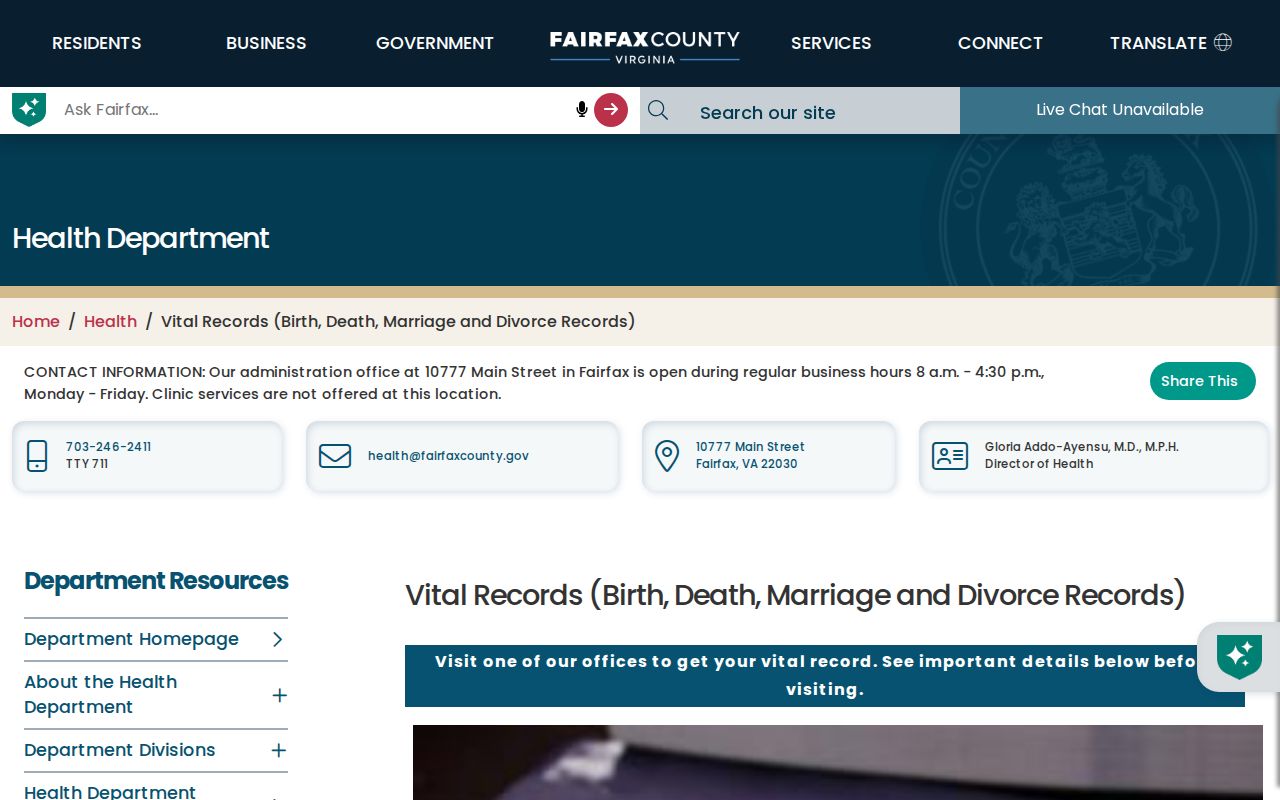The image size is (1280, 800).
Task: Open Department Homepage chevron arrow
Action: (278, 640)
